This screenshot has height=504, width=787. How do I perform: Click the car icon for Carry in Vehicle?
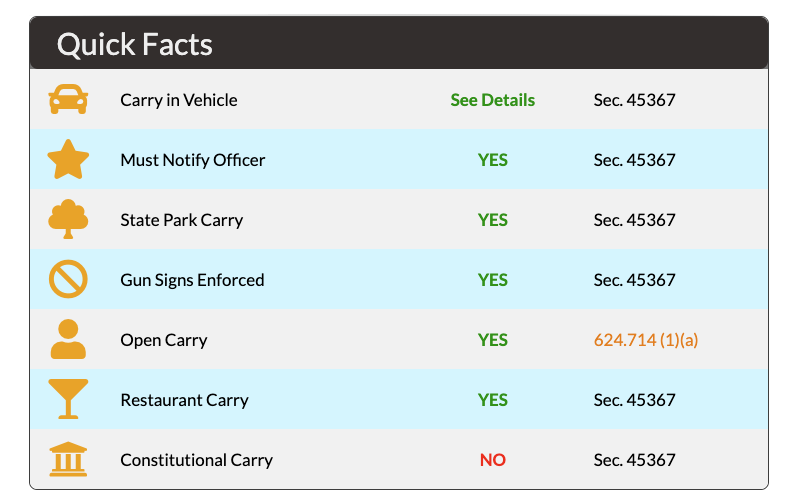tap(68, 99)
